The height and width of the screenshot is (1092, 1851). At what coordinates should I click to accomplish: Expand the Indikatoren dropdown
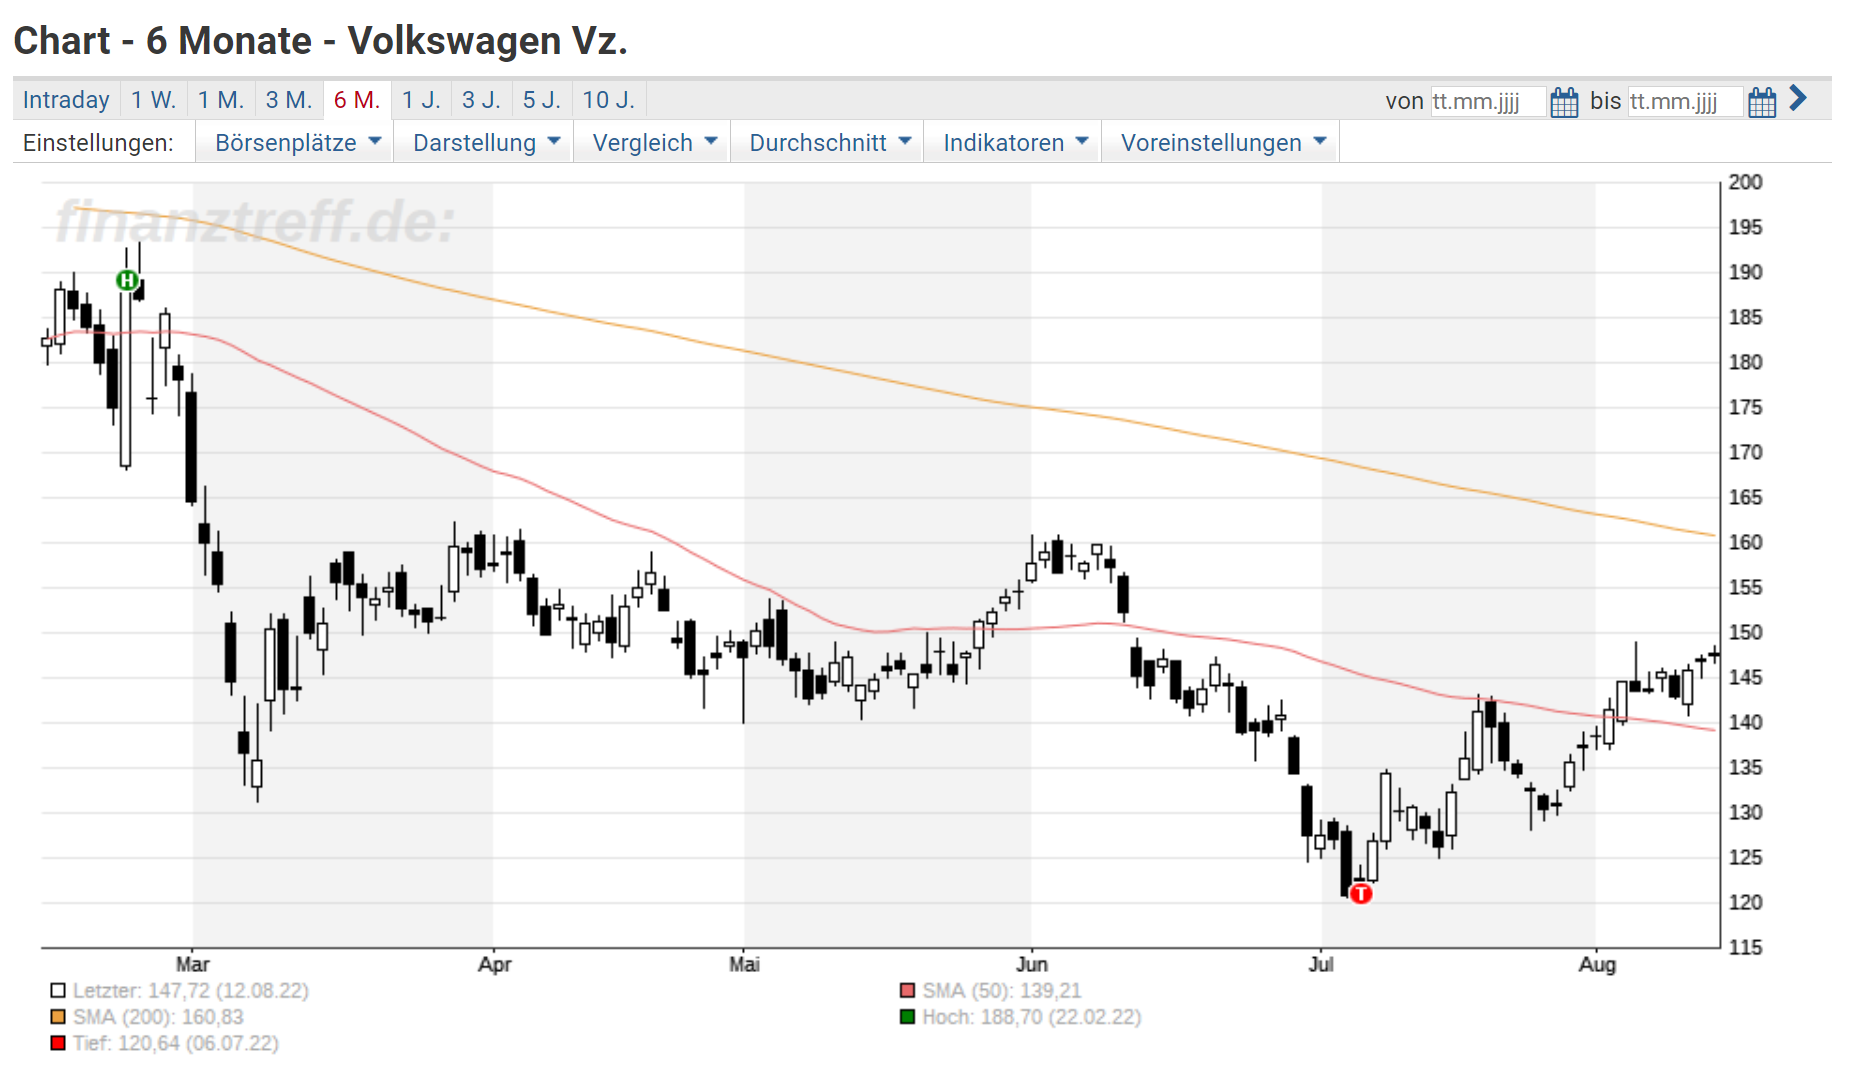(x=1014, y=143)
